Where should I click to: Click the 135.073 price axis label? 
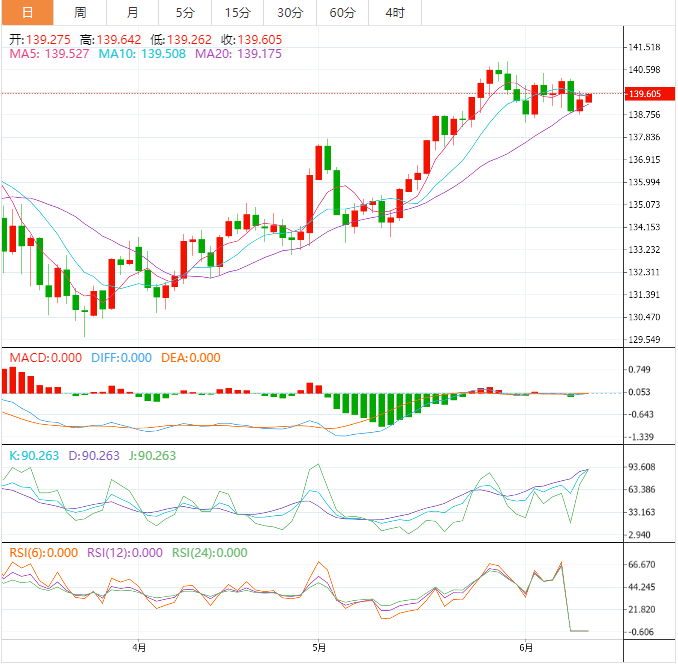point(644,205)
